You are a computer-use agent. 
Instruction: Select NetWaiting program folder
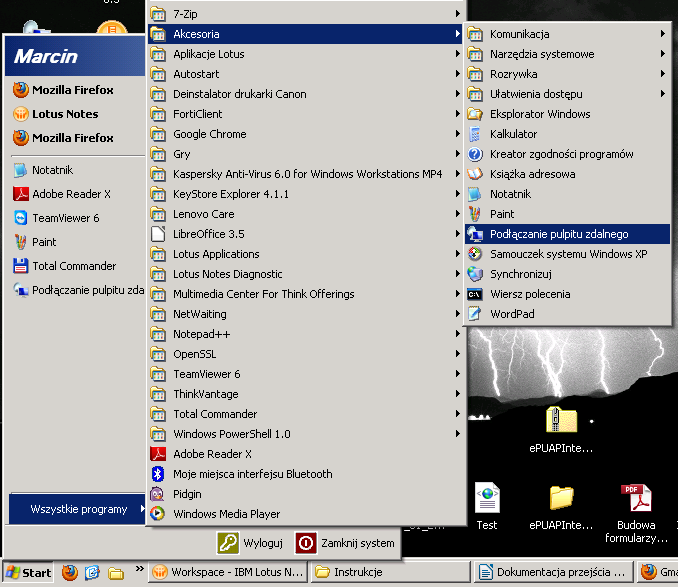point(305,314)
